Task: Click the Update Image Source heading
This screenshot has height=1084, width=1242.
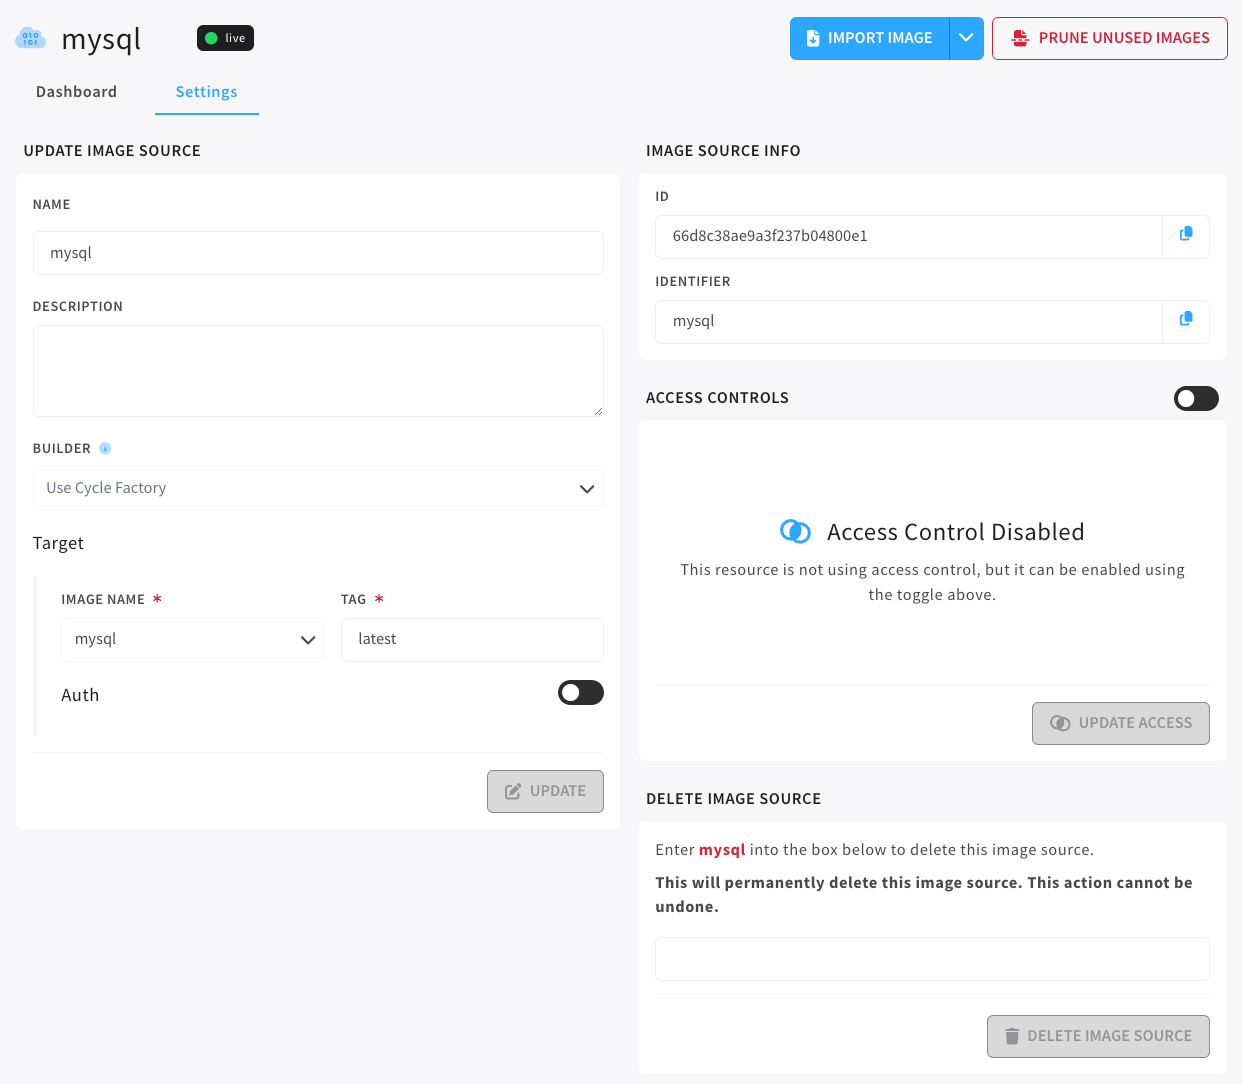Action: (112, 151)
